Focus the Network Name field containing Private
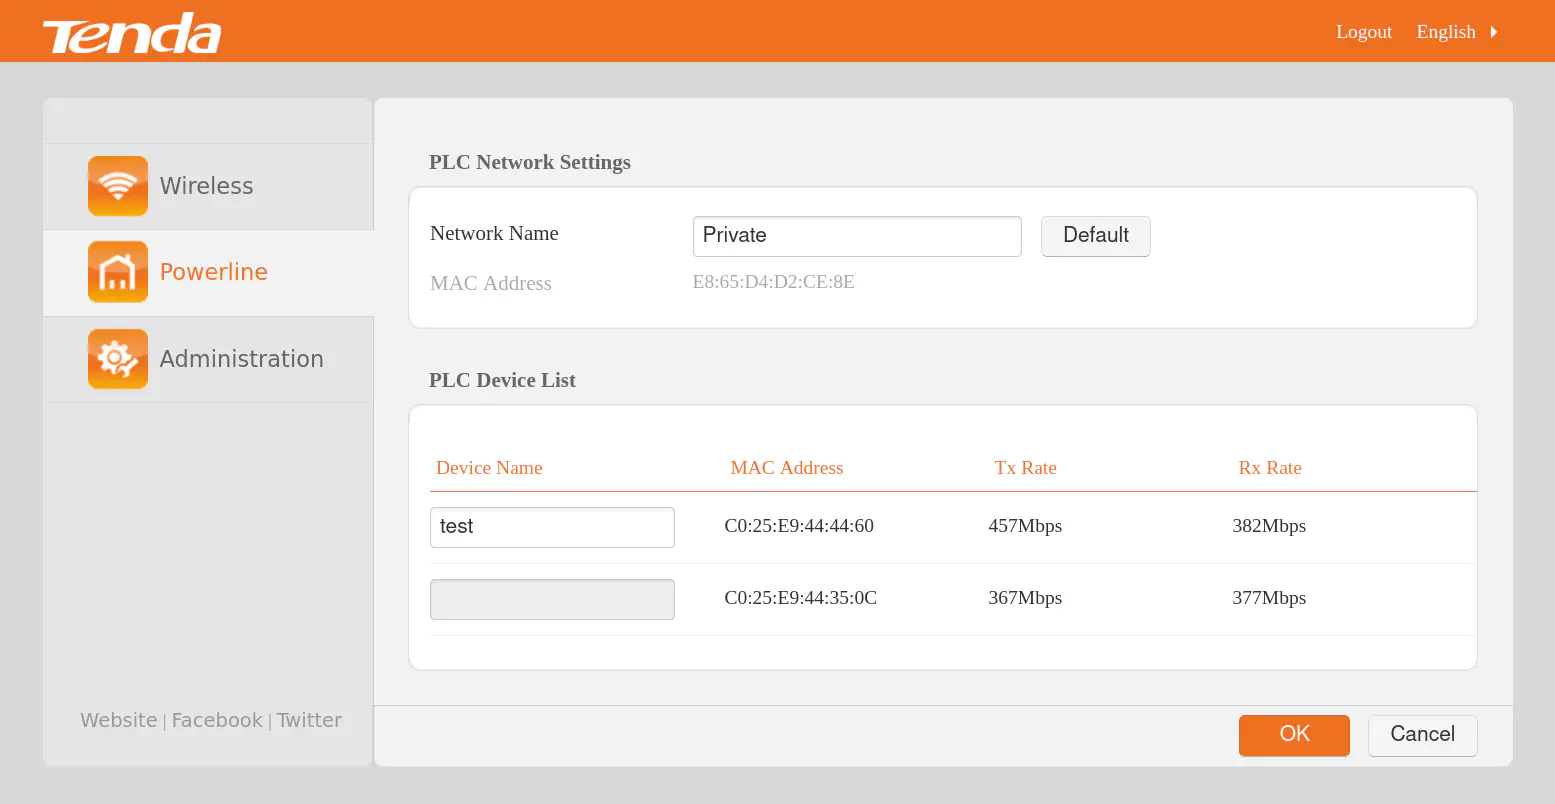The width and height of the screenshot is (1555, 804). pos(856,236)
